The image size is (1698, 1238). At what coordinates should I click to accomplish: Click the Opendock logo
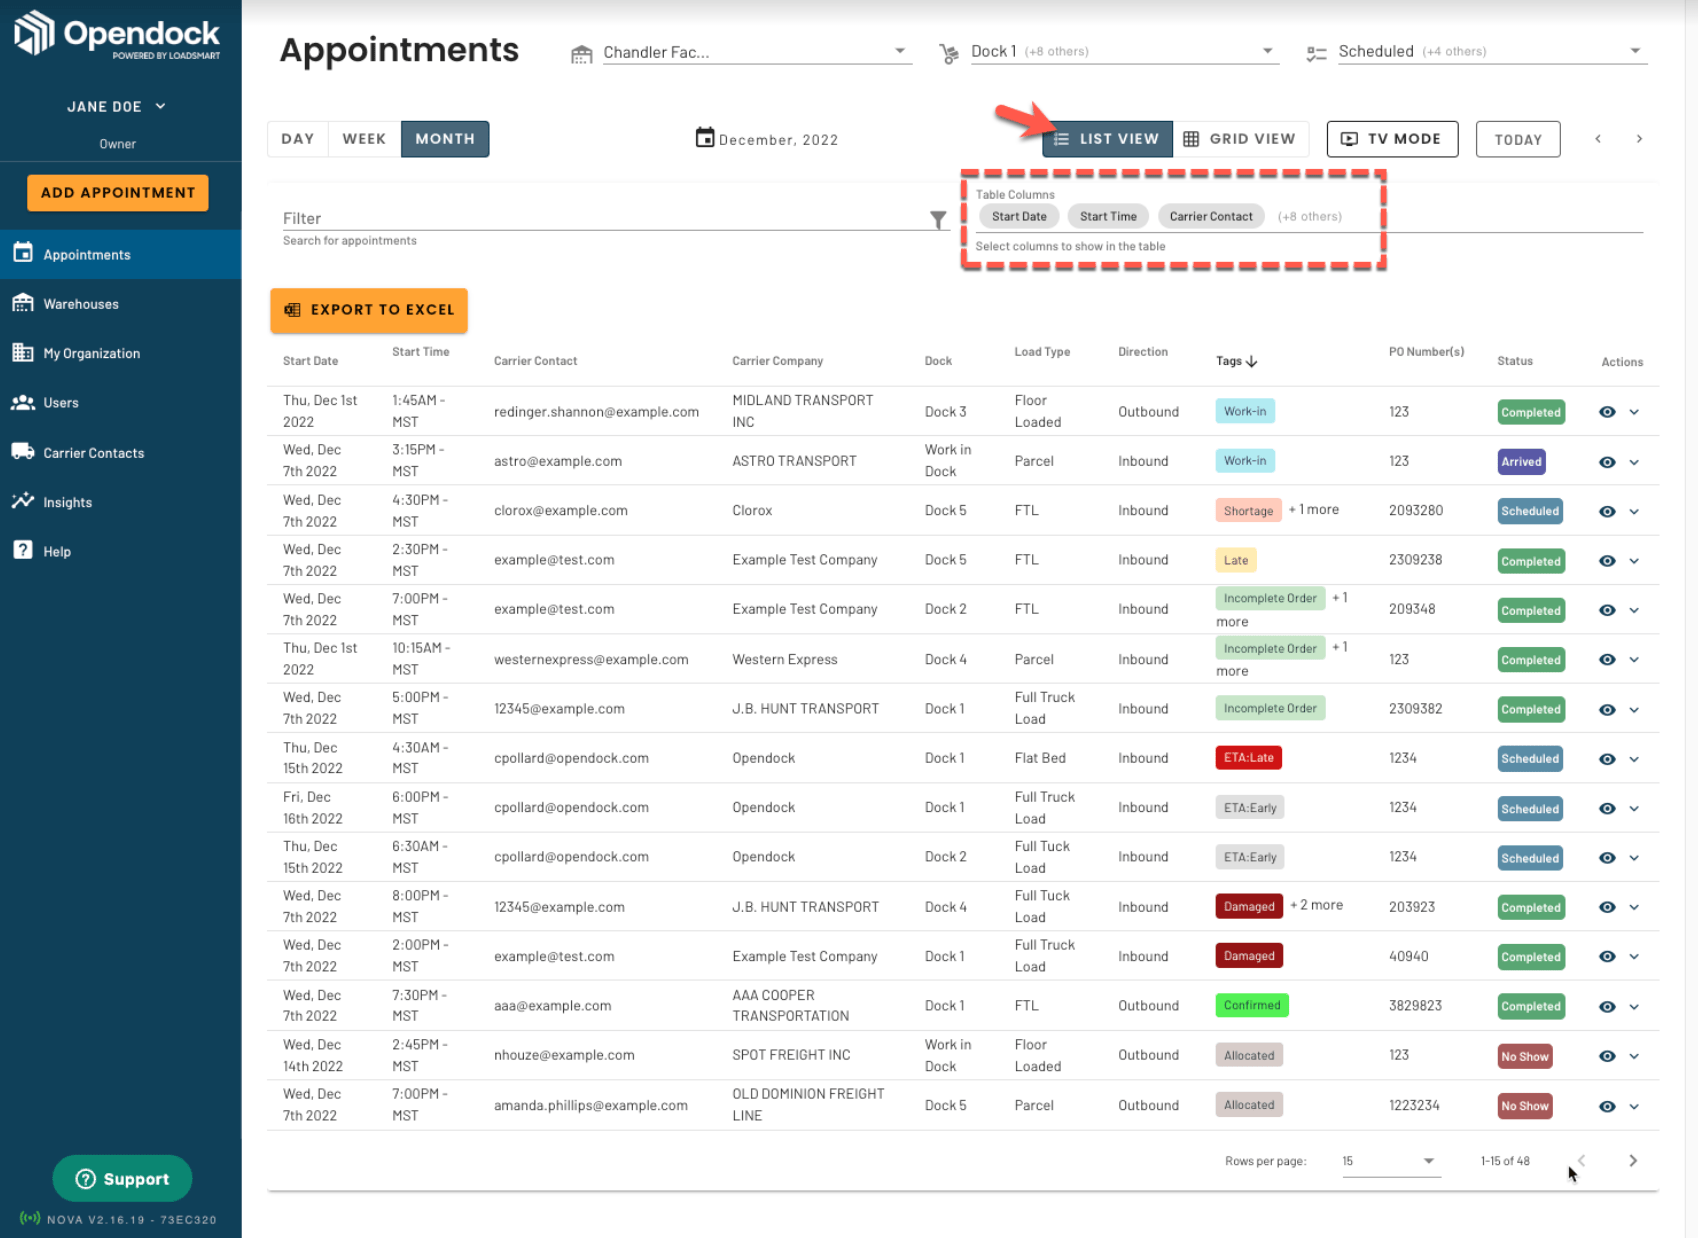pos(117,34)
